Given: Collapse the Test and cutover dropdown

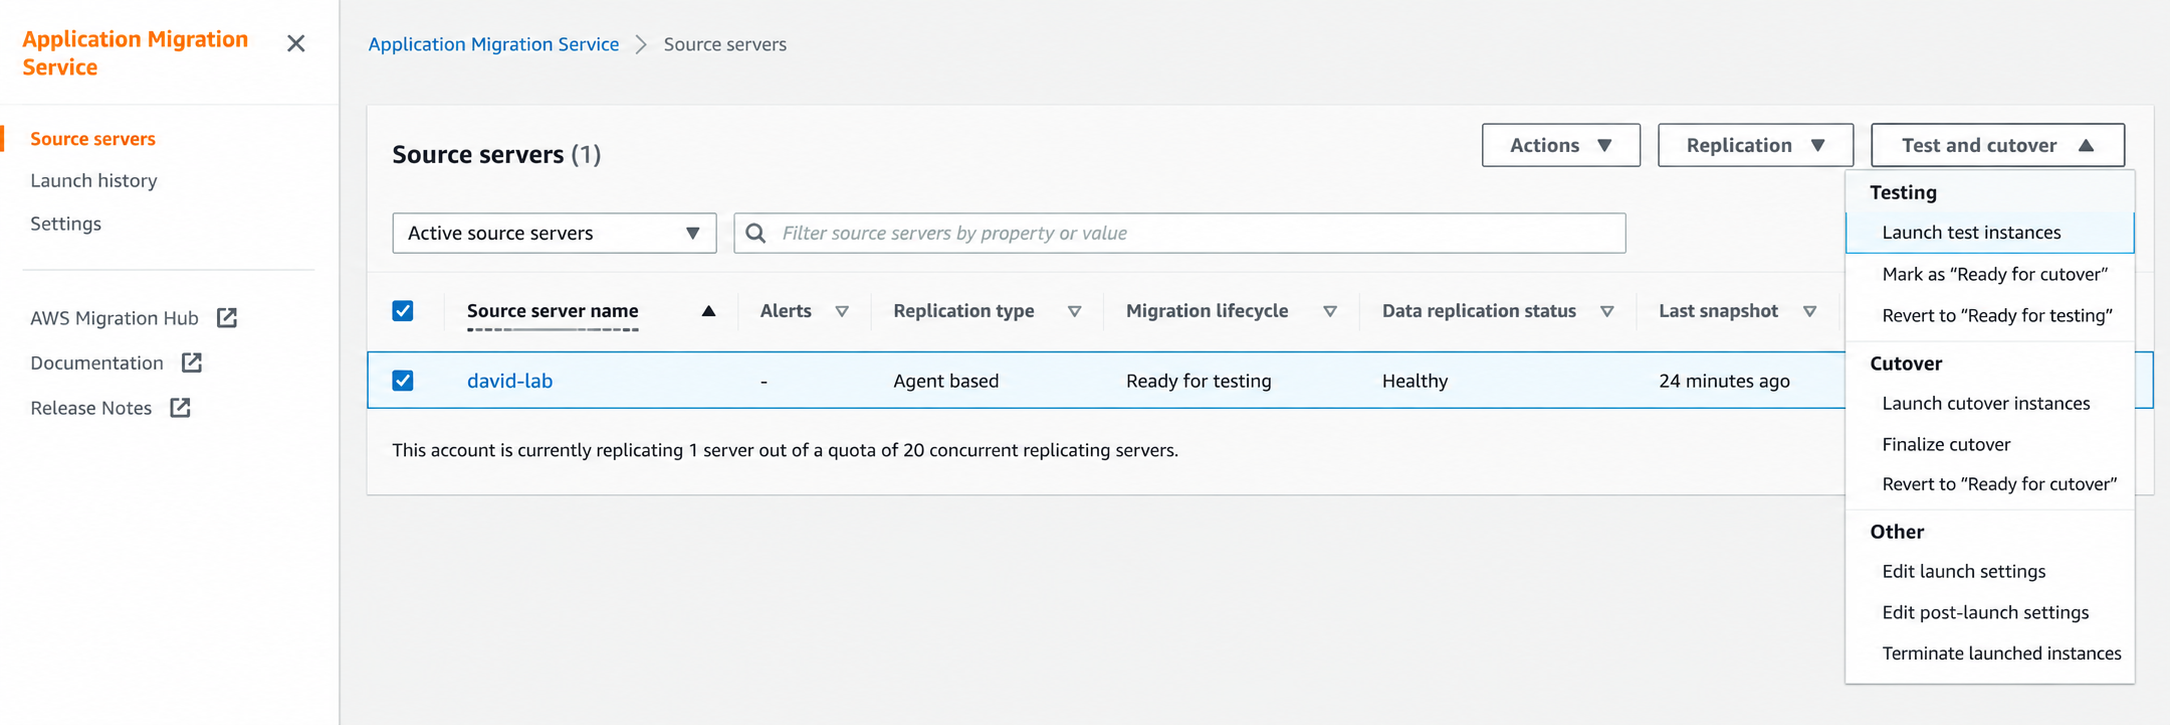Looking at the screenshot, I should (1997, 145).
